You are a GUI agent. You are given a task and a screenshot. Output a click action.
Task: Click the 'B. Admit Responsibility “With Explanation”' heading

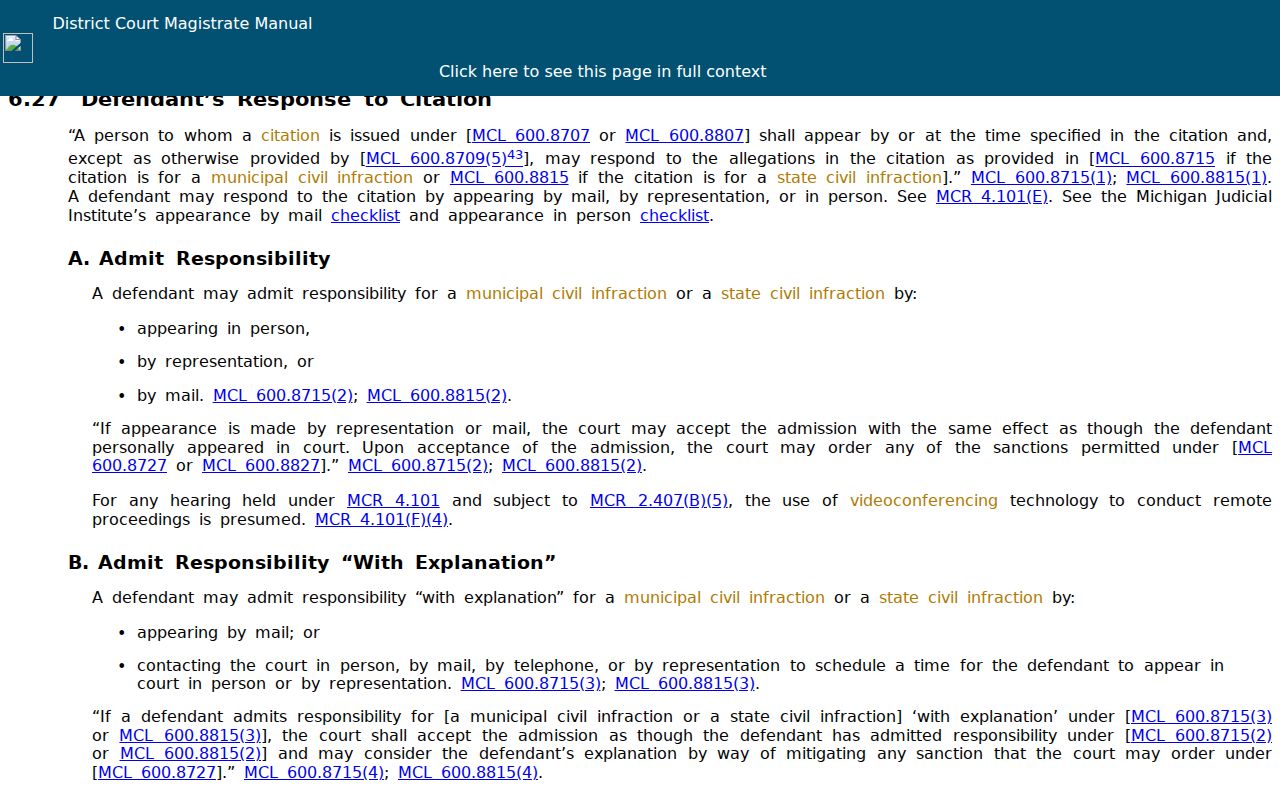tap(312, 563)
